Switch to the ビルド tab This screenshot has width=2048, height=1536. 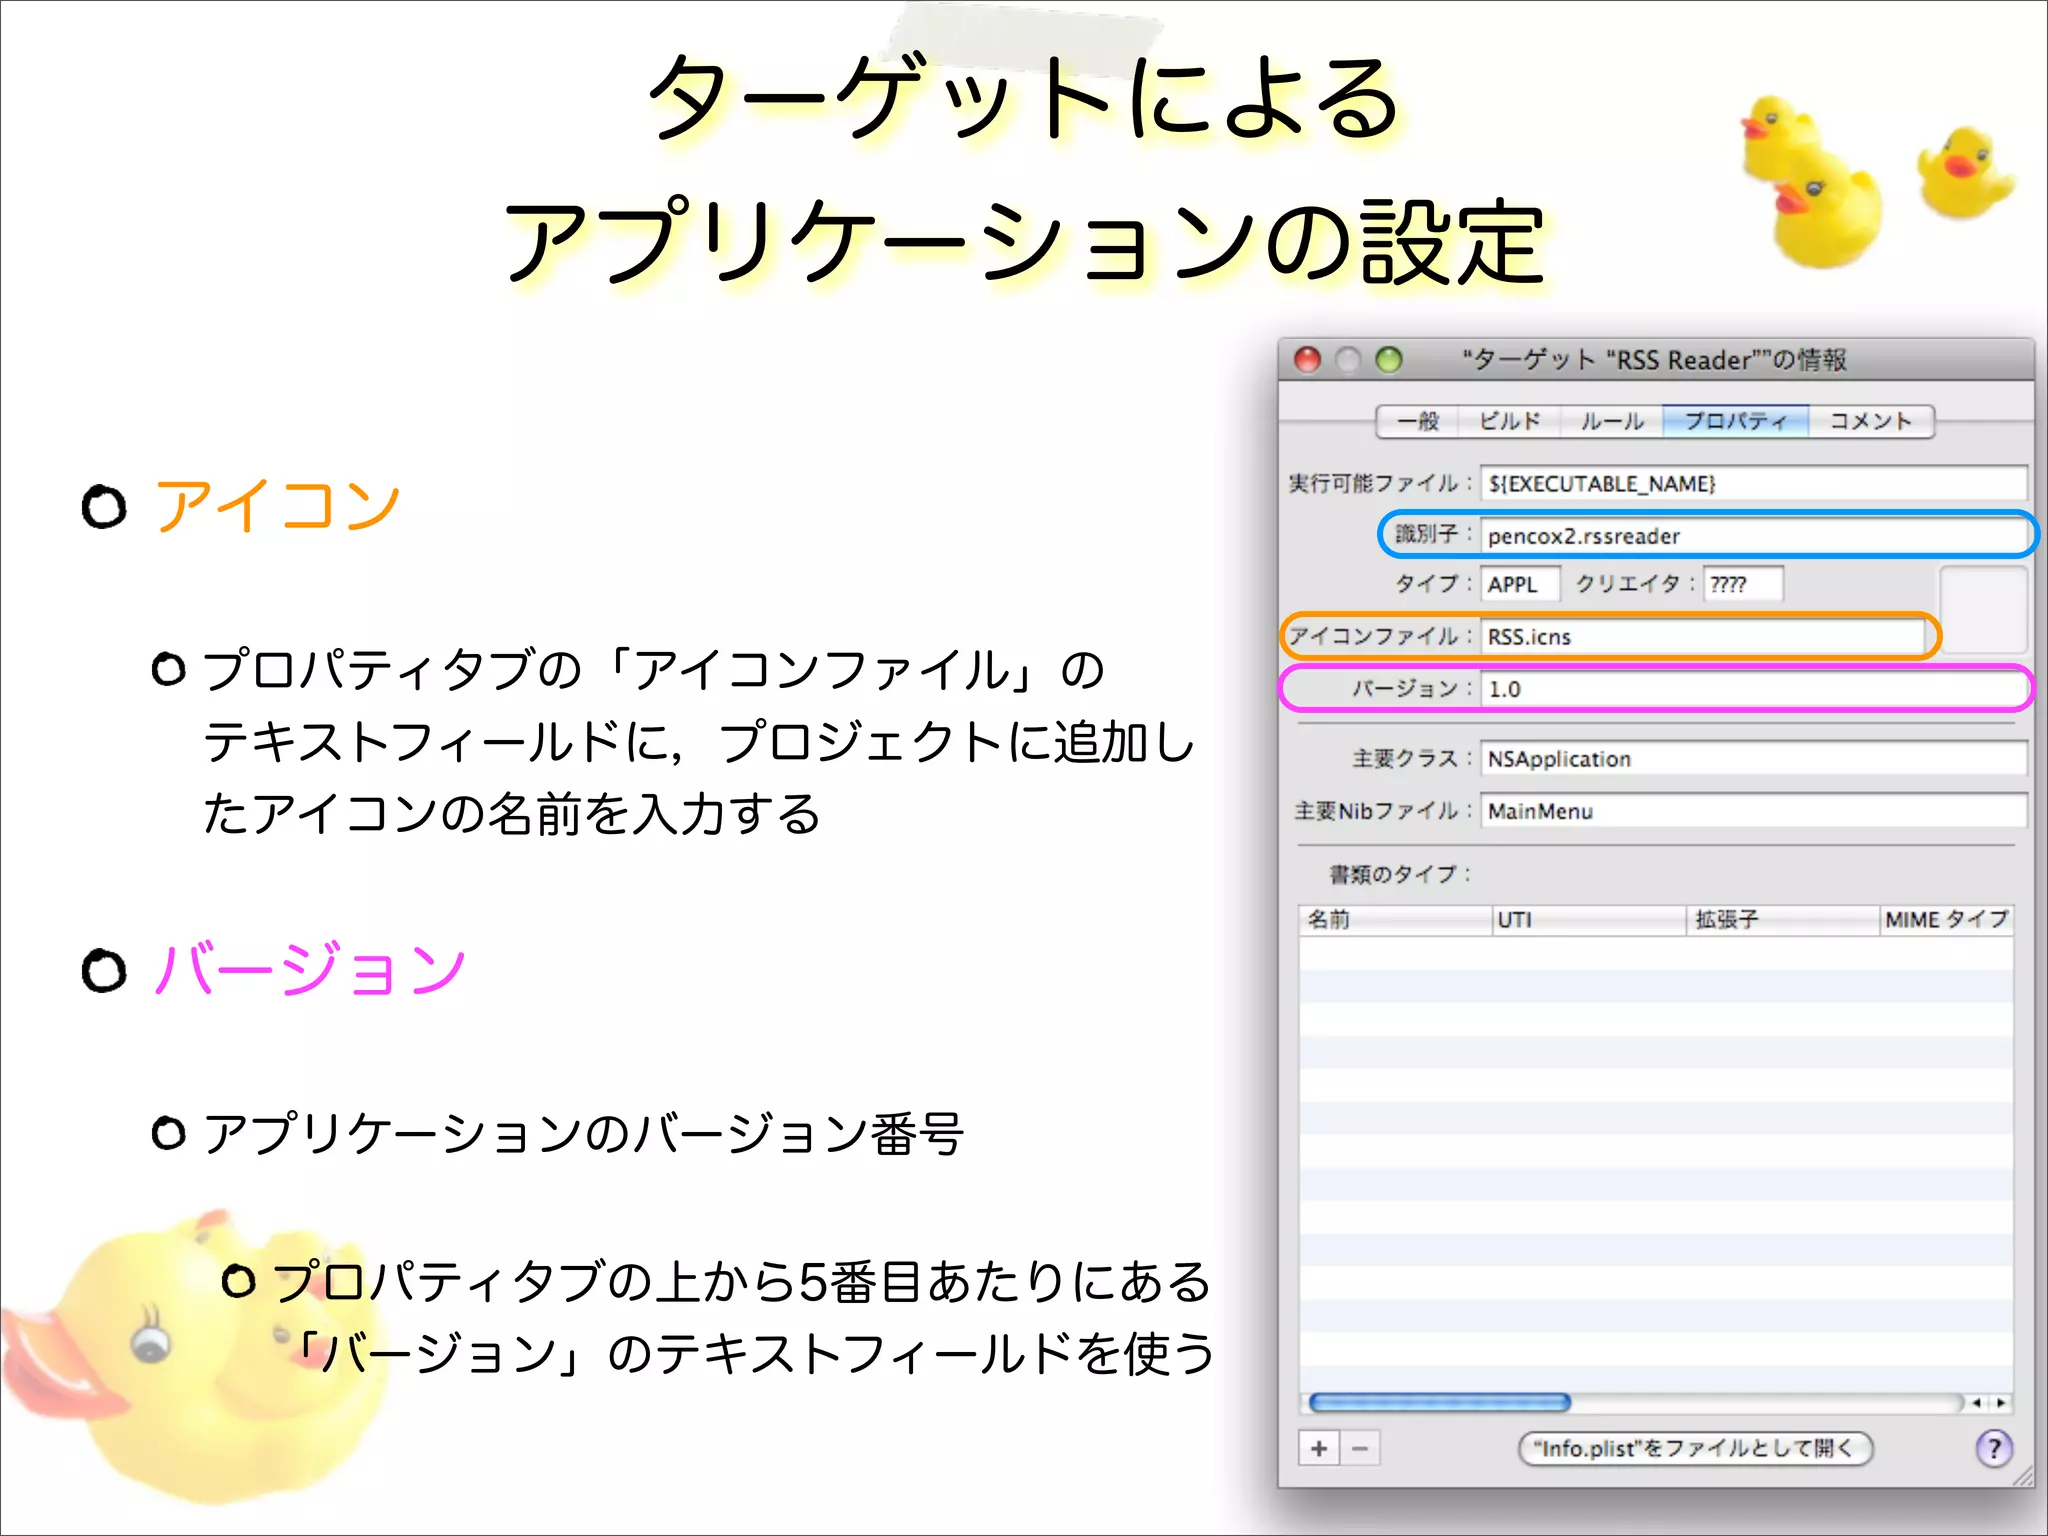tap(1509, 421)
